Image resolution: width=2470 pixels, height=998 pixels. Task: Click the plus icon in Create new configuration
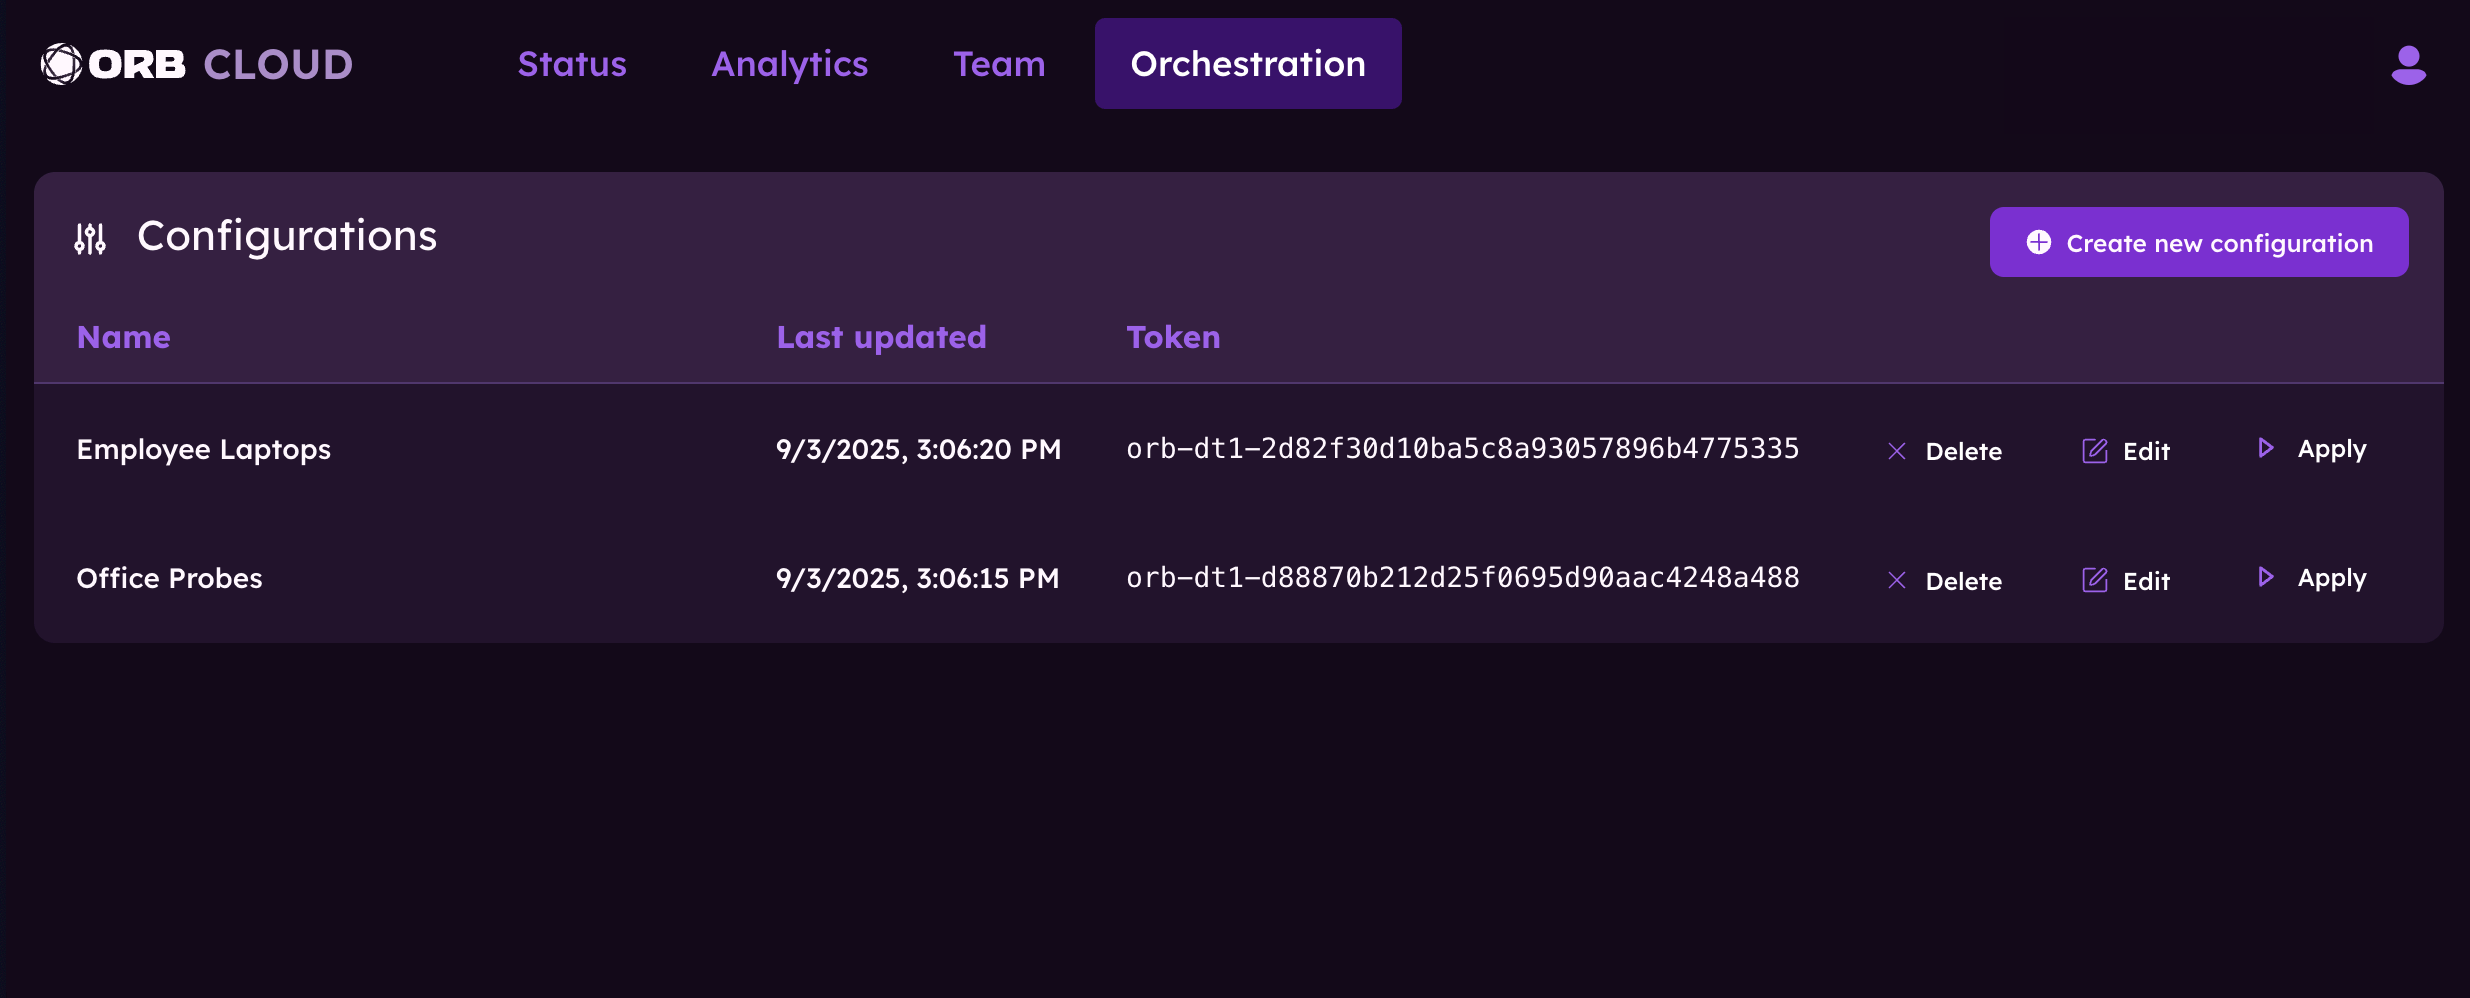[2038, 242]
